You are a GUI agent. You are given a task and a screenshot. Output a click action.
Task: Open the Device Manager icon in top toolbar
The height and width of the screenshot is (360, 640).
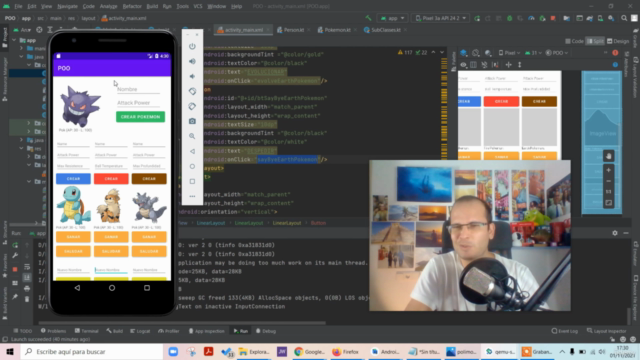point(600,18)
